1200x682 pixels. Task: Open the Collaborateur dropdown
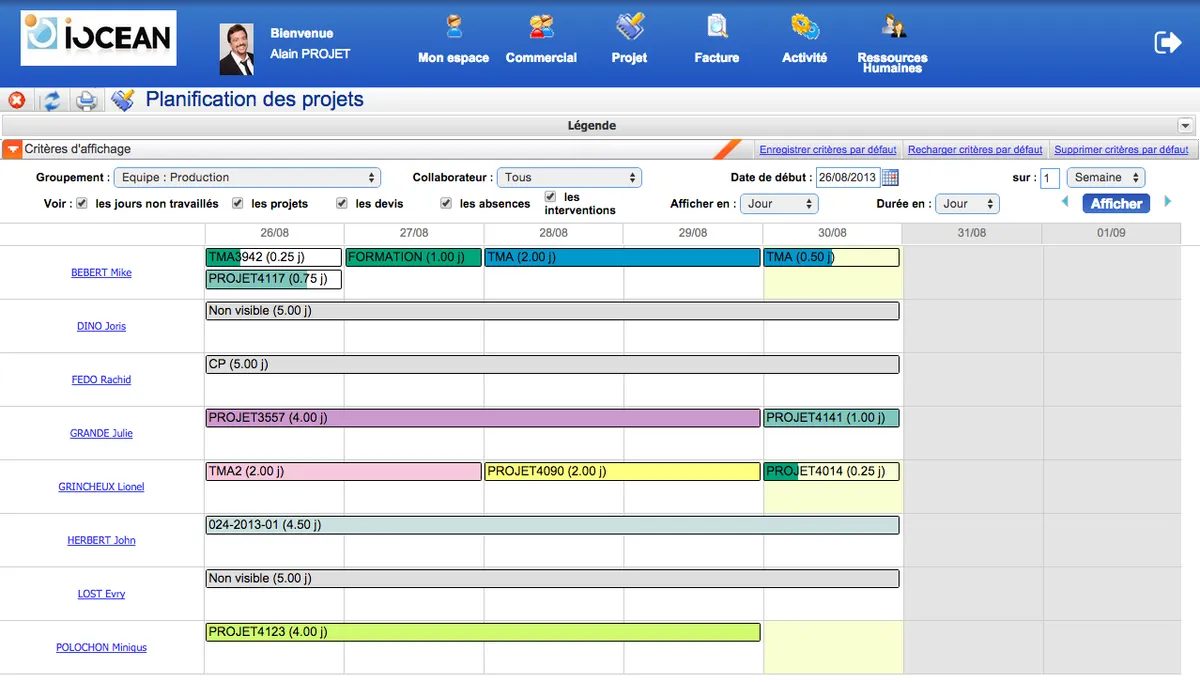click(x=568, y=177)
